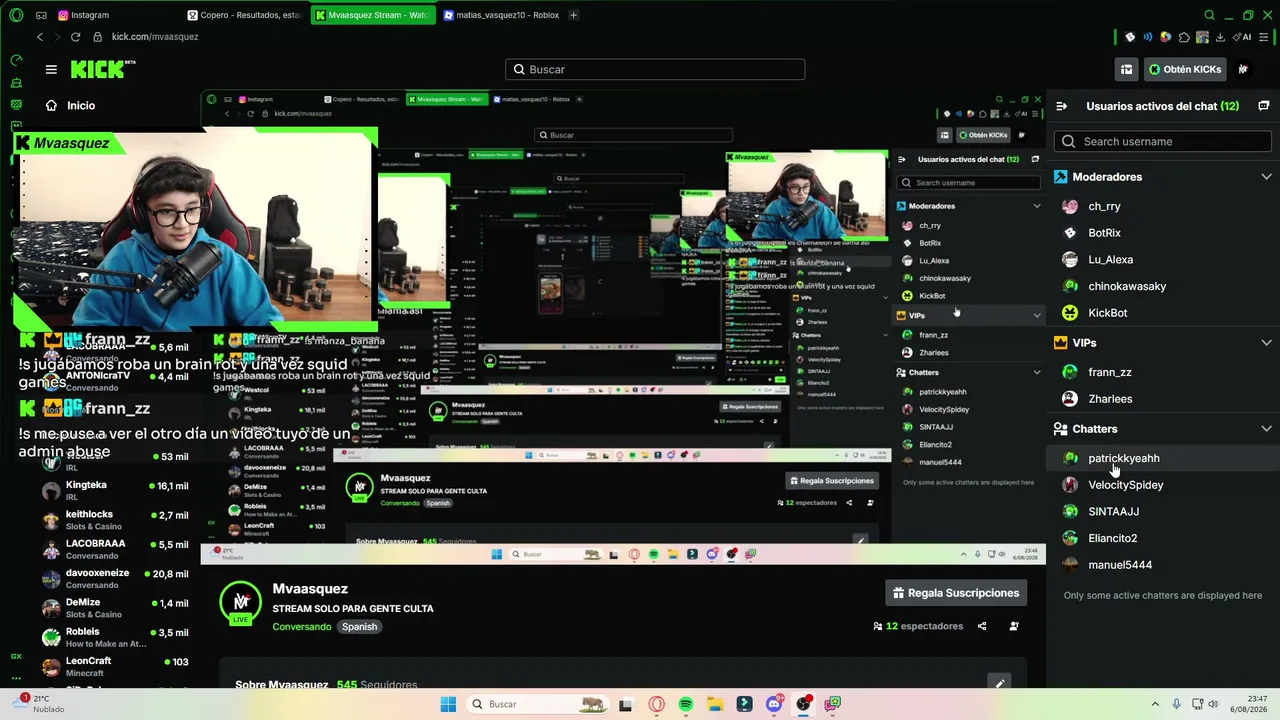Edit the Sobre Mvaasquez section pencil
The width and height of the screenshot is (1280, 720).
pyautogui.click(x=998, y=684)
